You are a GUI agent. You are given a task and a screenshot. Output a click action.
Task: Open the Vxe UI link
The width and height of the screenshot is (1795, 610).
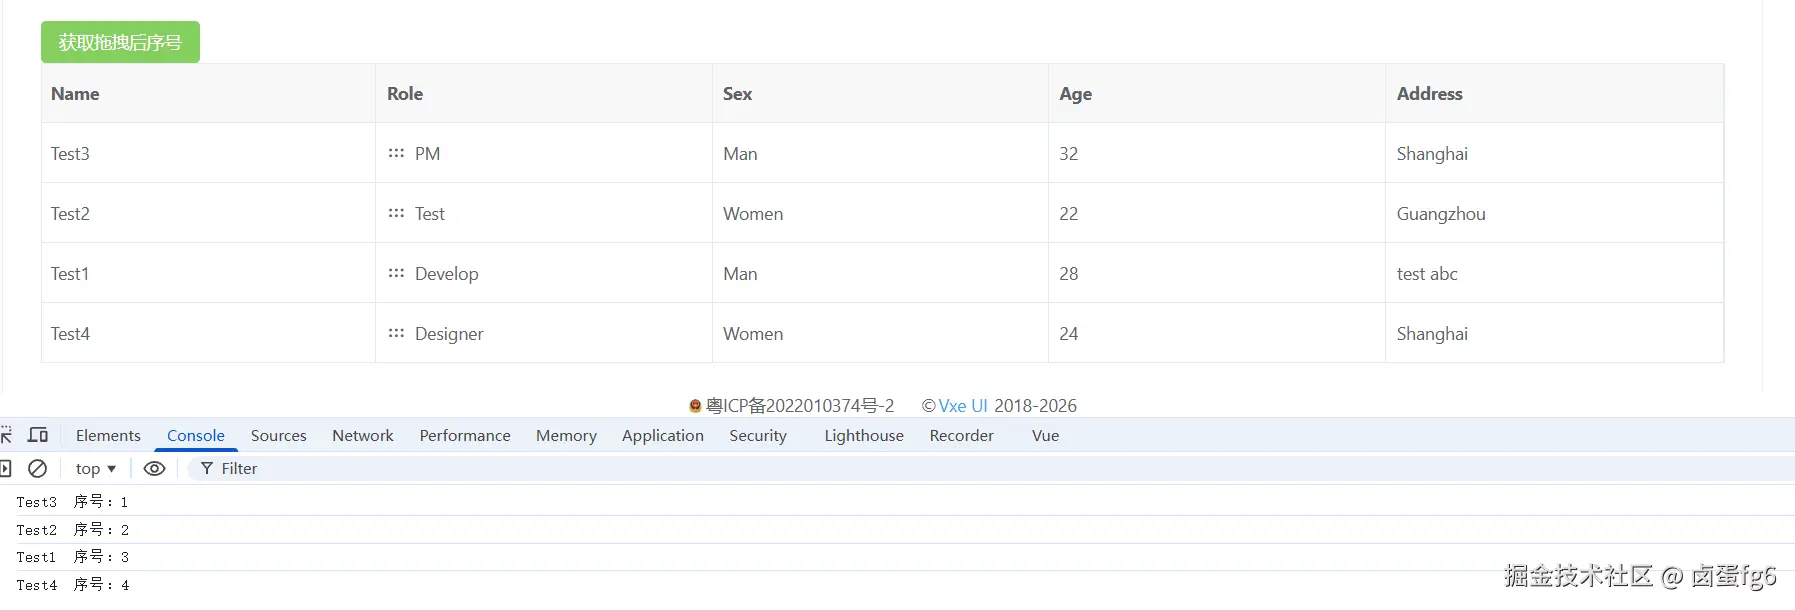tap(962, 405)
